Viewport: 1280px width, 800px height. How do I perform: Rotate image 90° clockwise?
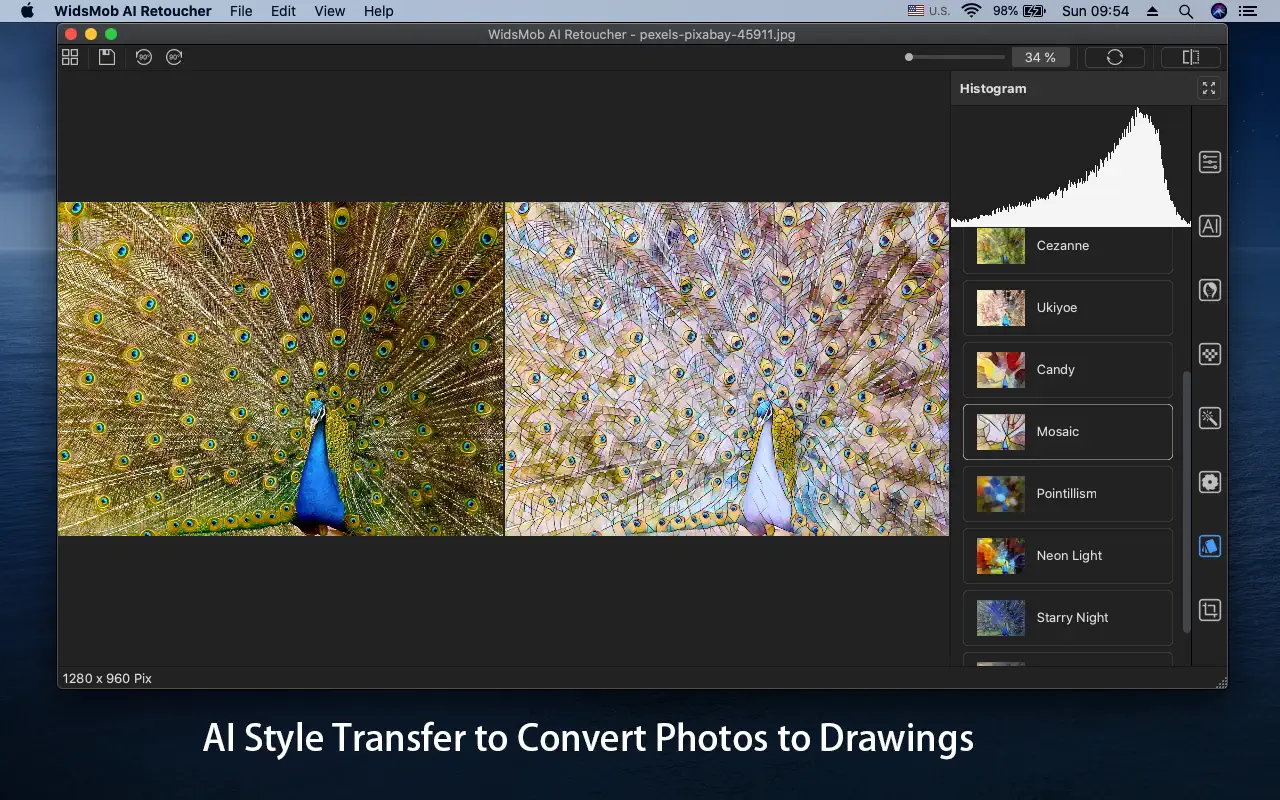tap(174, 57)
